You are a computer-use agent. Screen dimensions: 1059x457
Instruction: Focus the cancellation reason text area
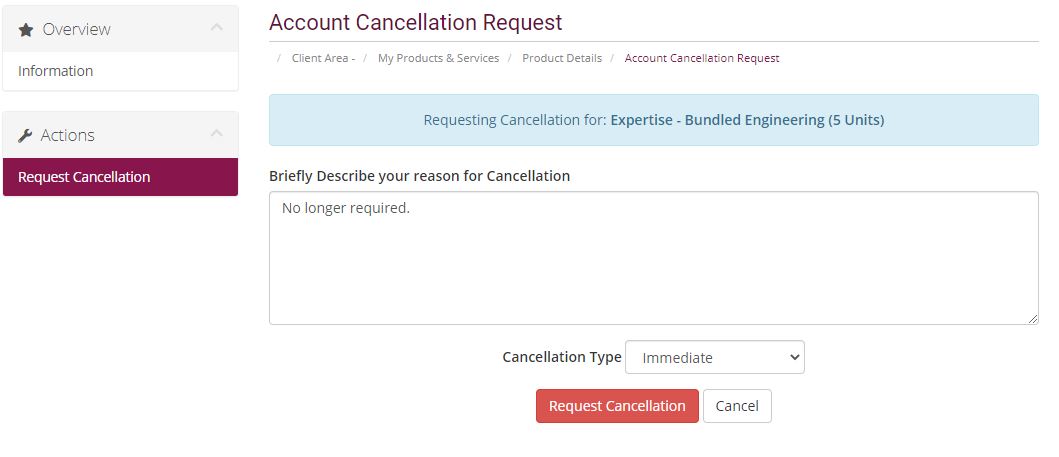tap(654, 258)
